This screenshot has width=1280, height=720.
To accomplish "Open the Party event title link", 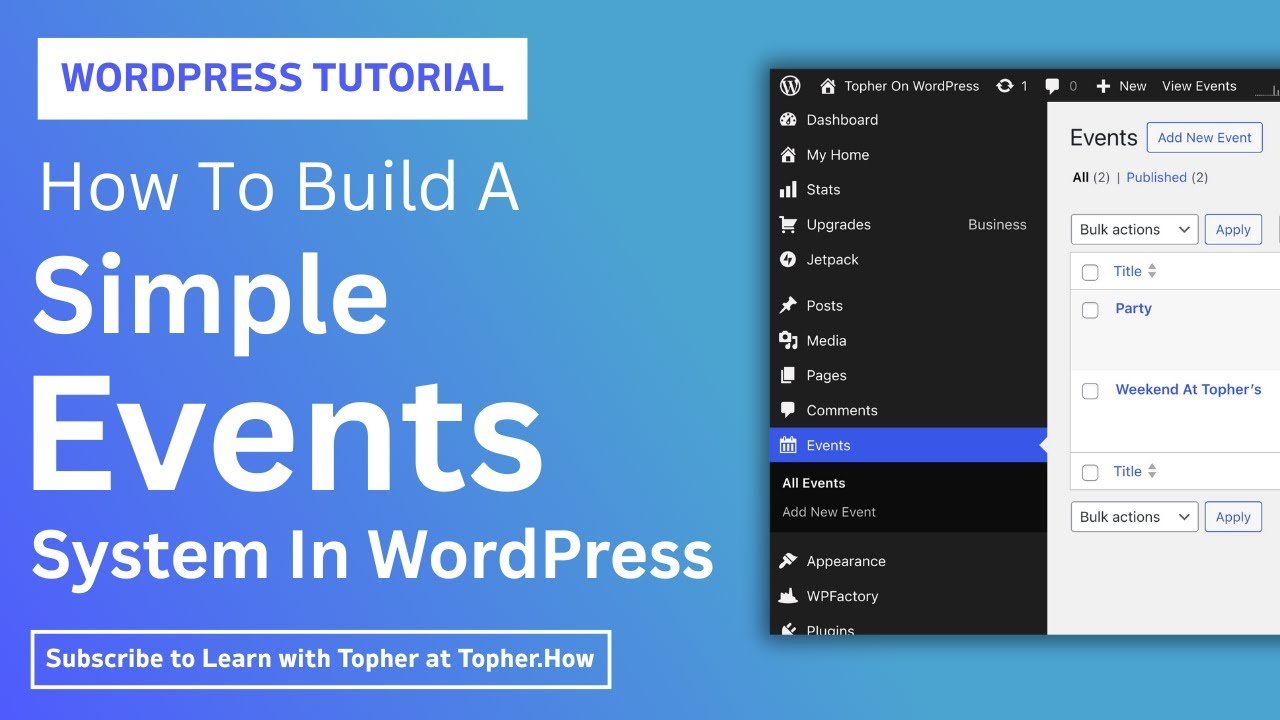I will point(1133,308).
